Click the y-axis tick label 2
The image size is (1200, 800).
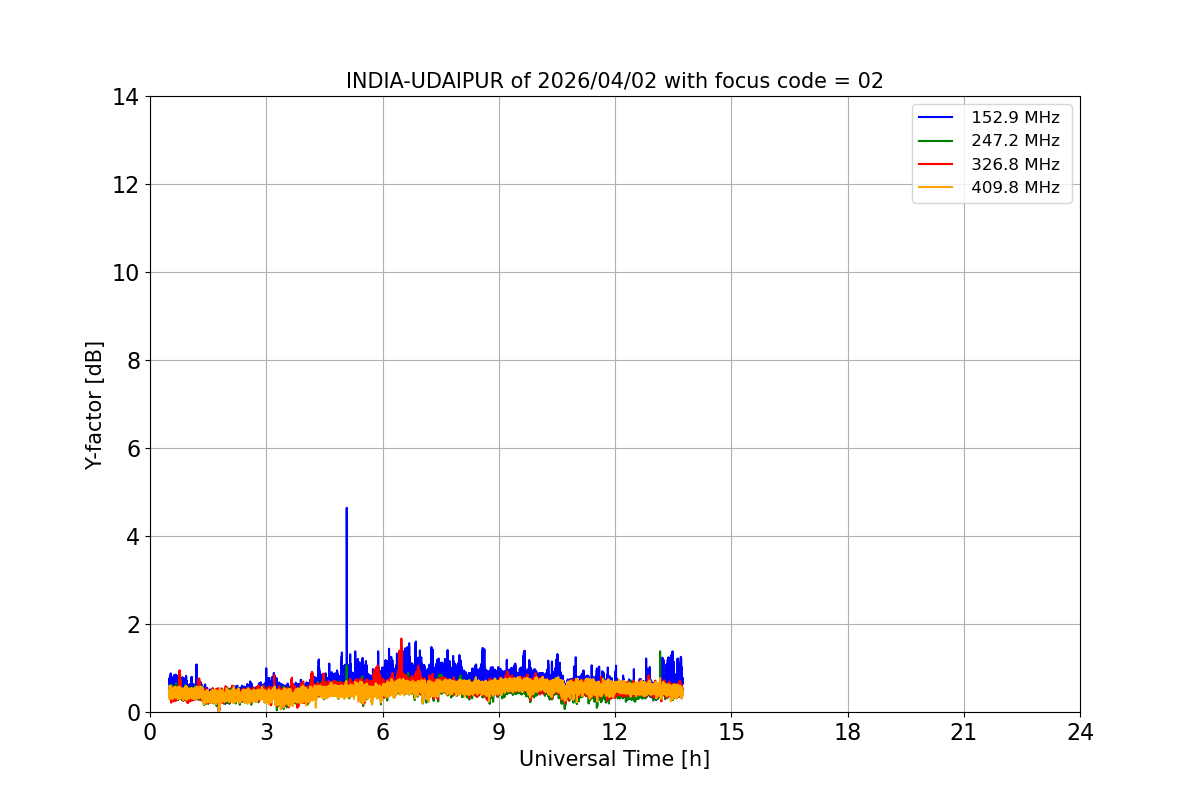[132, 625]
